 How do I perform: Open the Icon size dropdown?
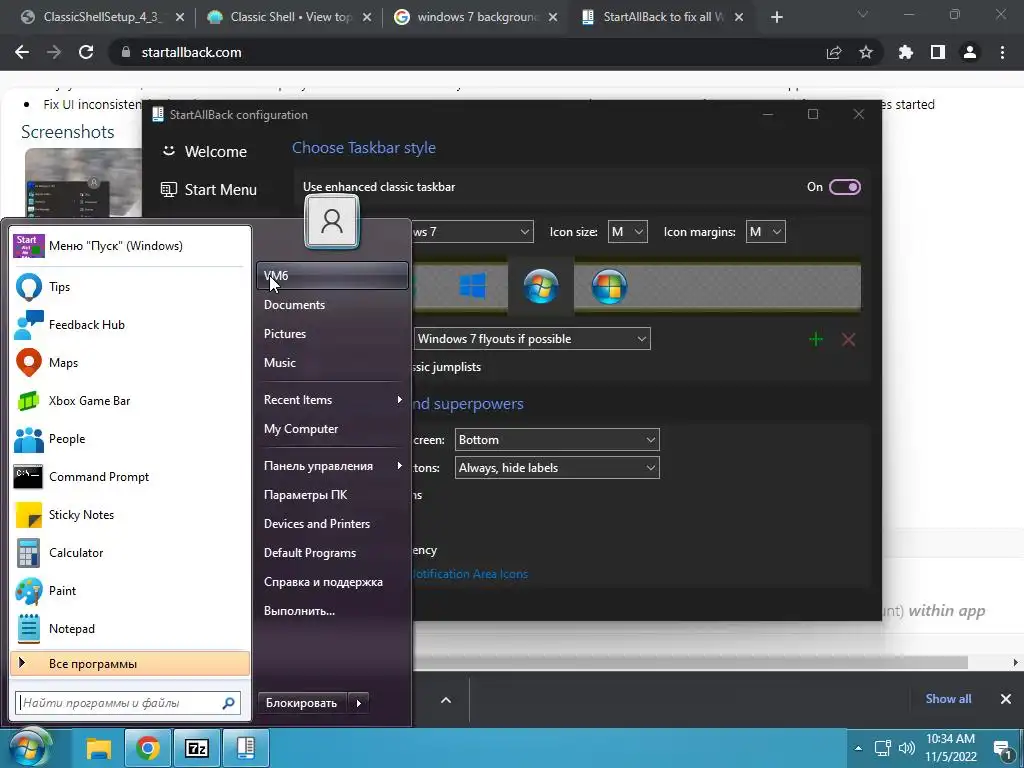pos(628,232)
